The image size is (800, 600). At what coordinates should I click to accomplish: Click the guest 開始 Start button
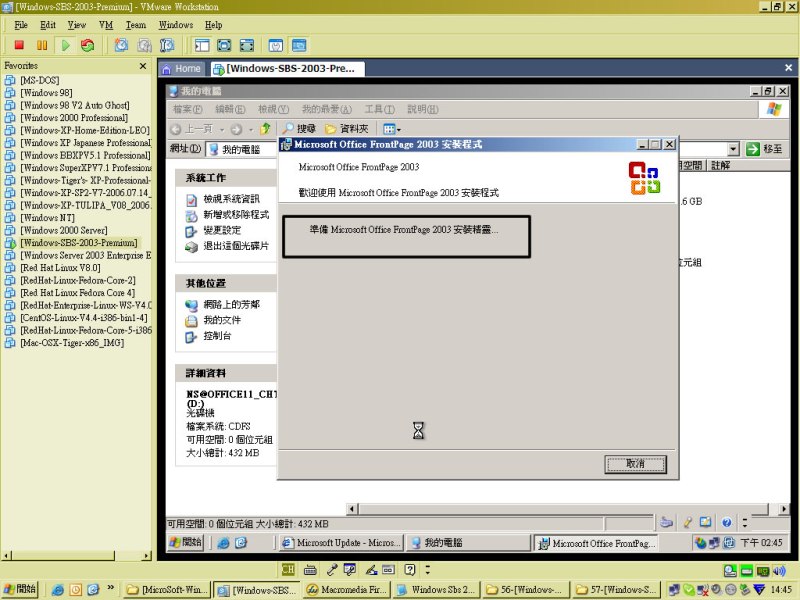(x=185, y=542)
